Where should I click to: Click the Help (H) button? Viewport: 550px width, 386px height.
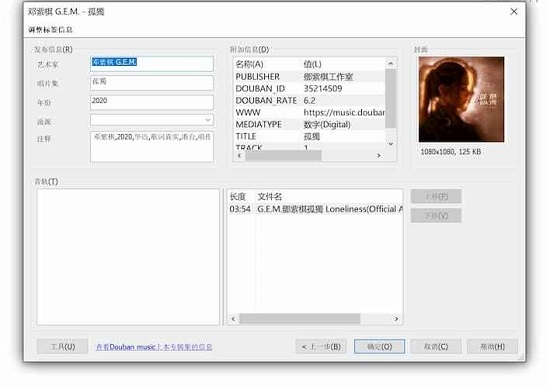pyautogui.click(x=492, y=347)
